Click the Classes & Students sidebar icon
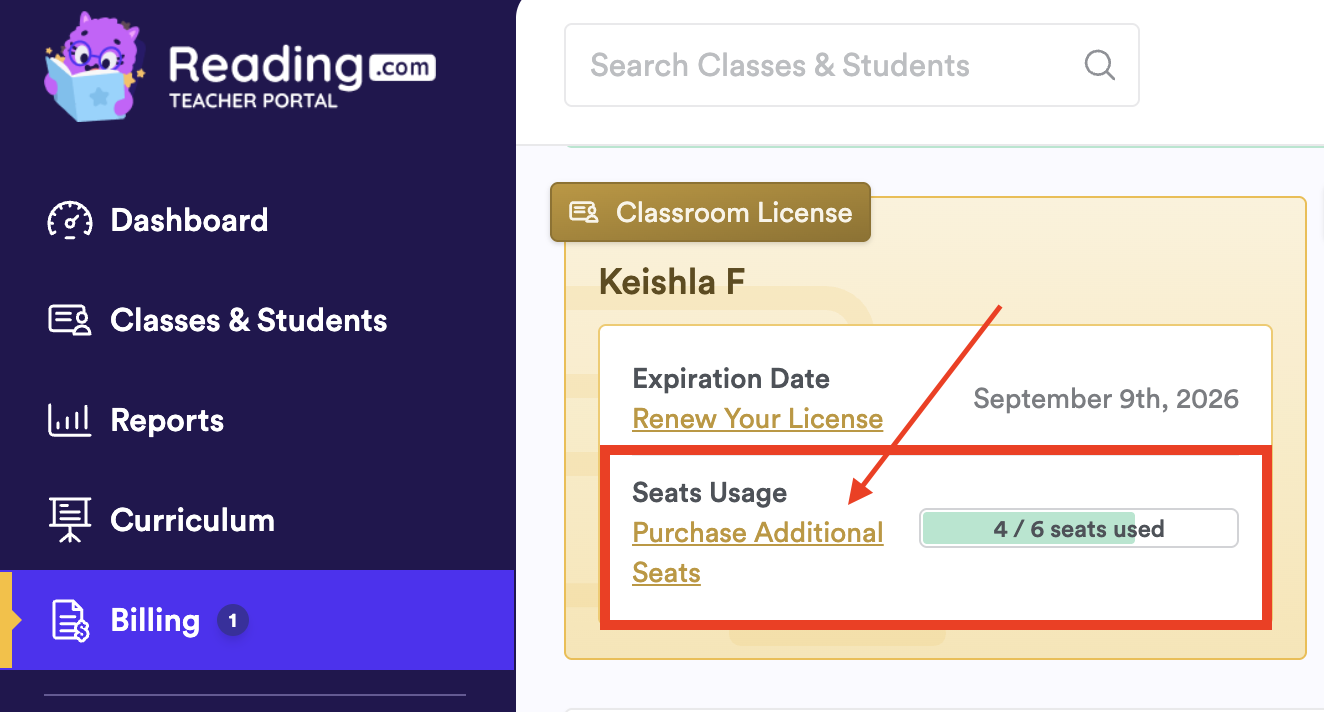This screenshot has height=712, width=1324. coord(70,320)
